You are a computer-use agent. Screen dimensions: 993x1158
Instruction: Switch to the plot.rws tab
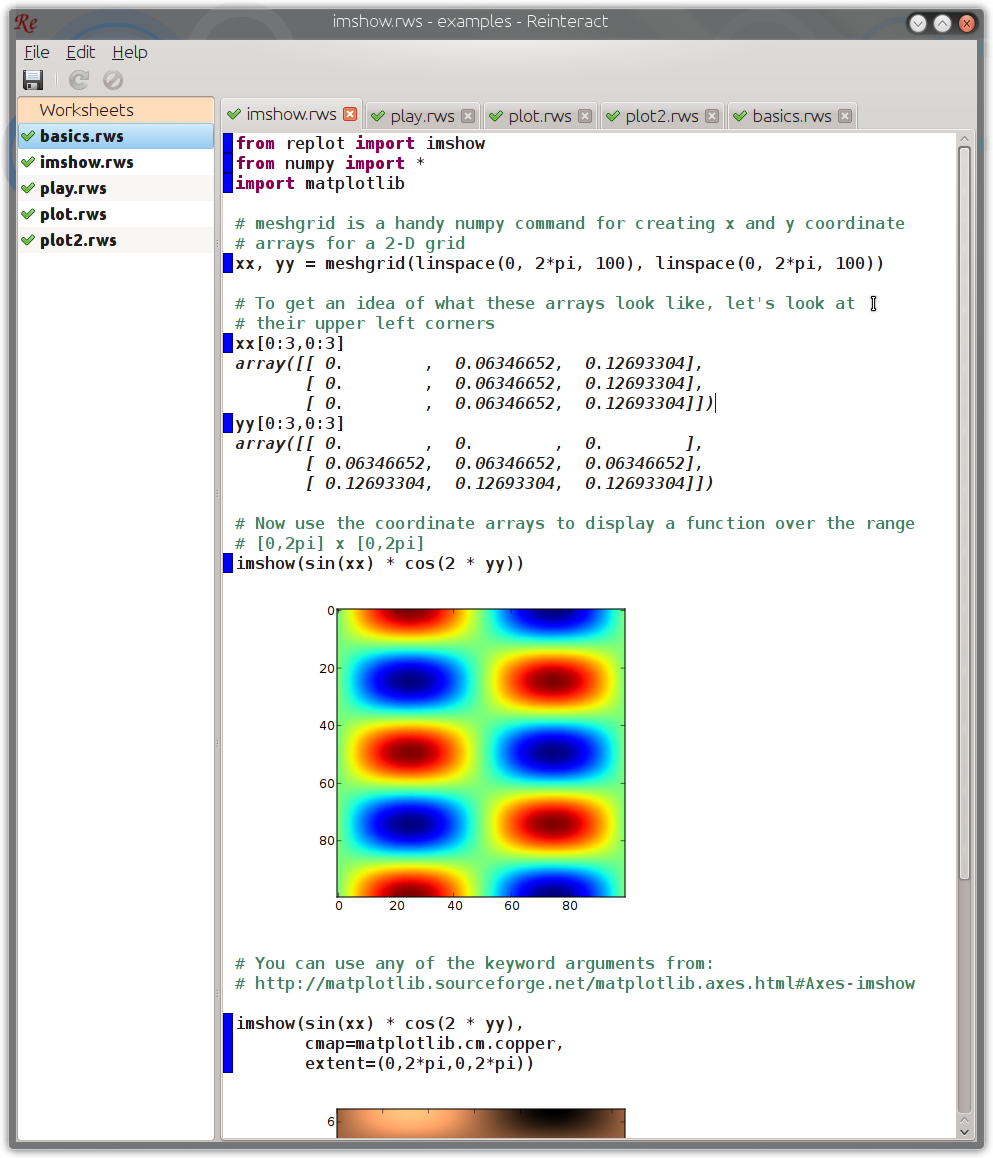(x=540, y=116)
